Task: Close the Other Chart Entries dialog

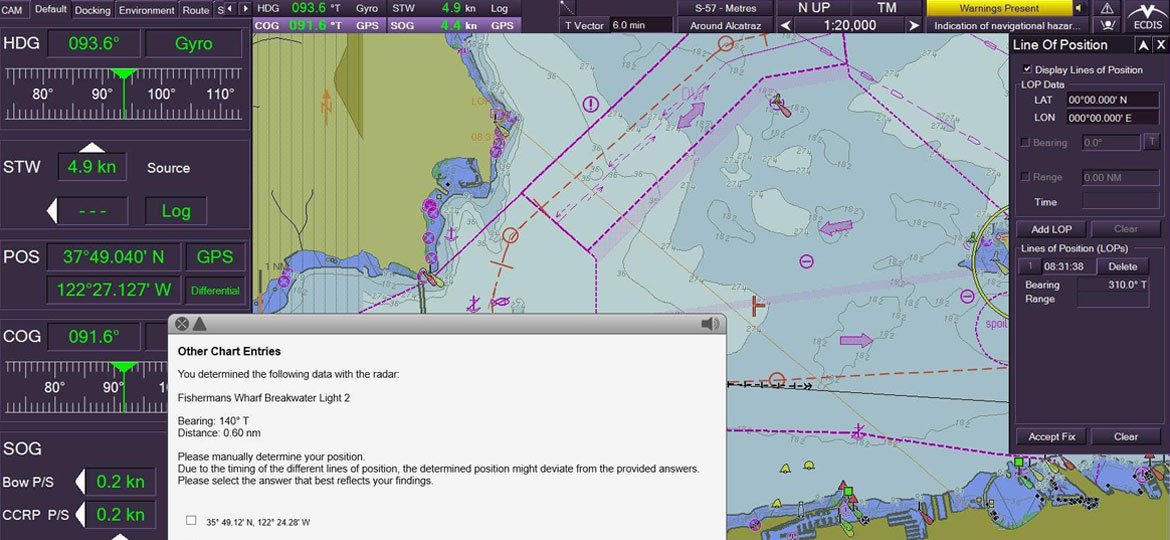Action: coord(181,324)
